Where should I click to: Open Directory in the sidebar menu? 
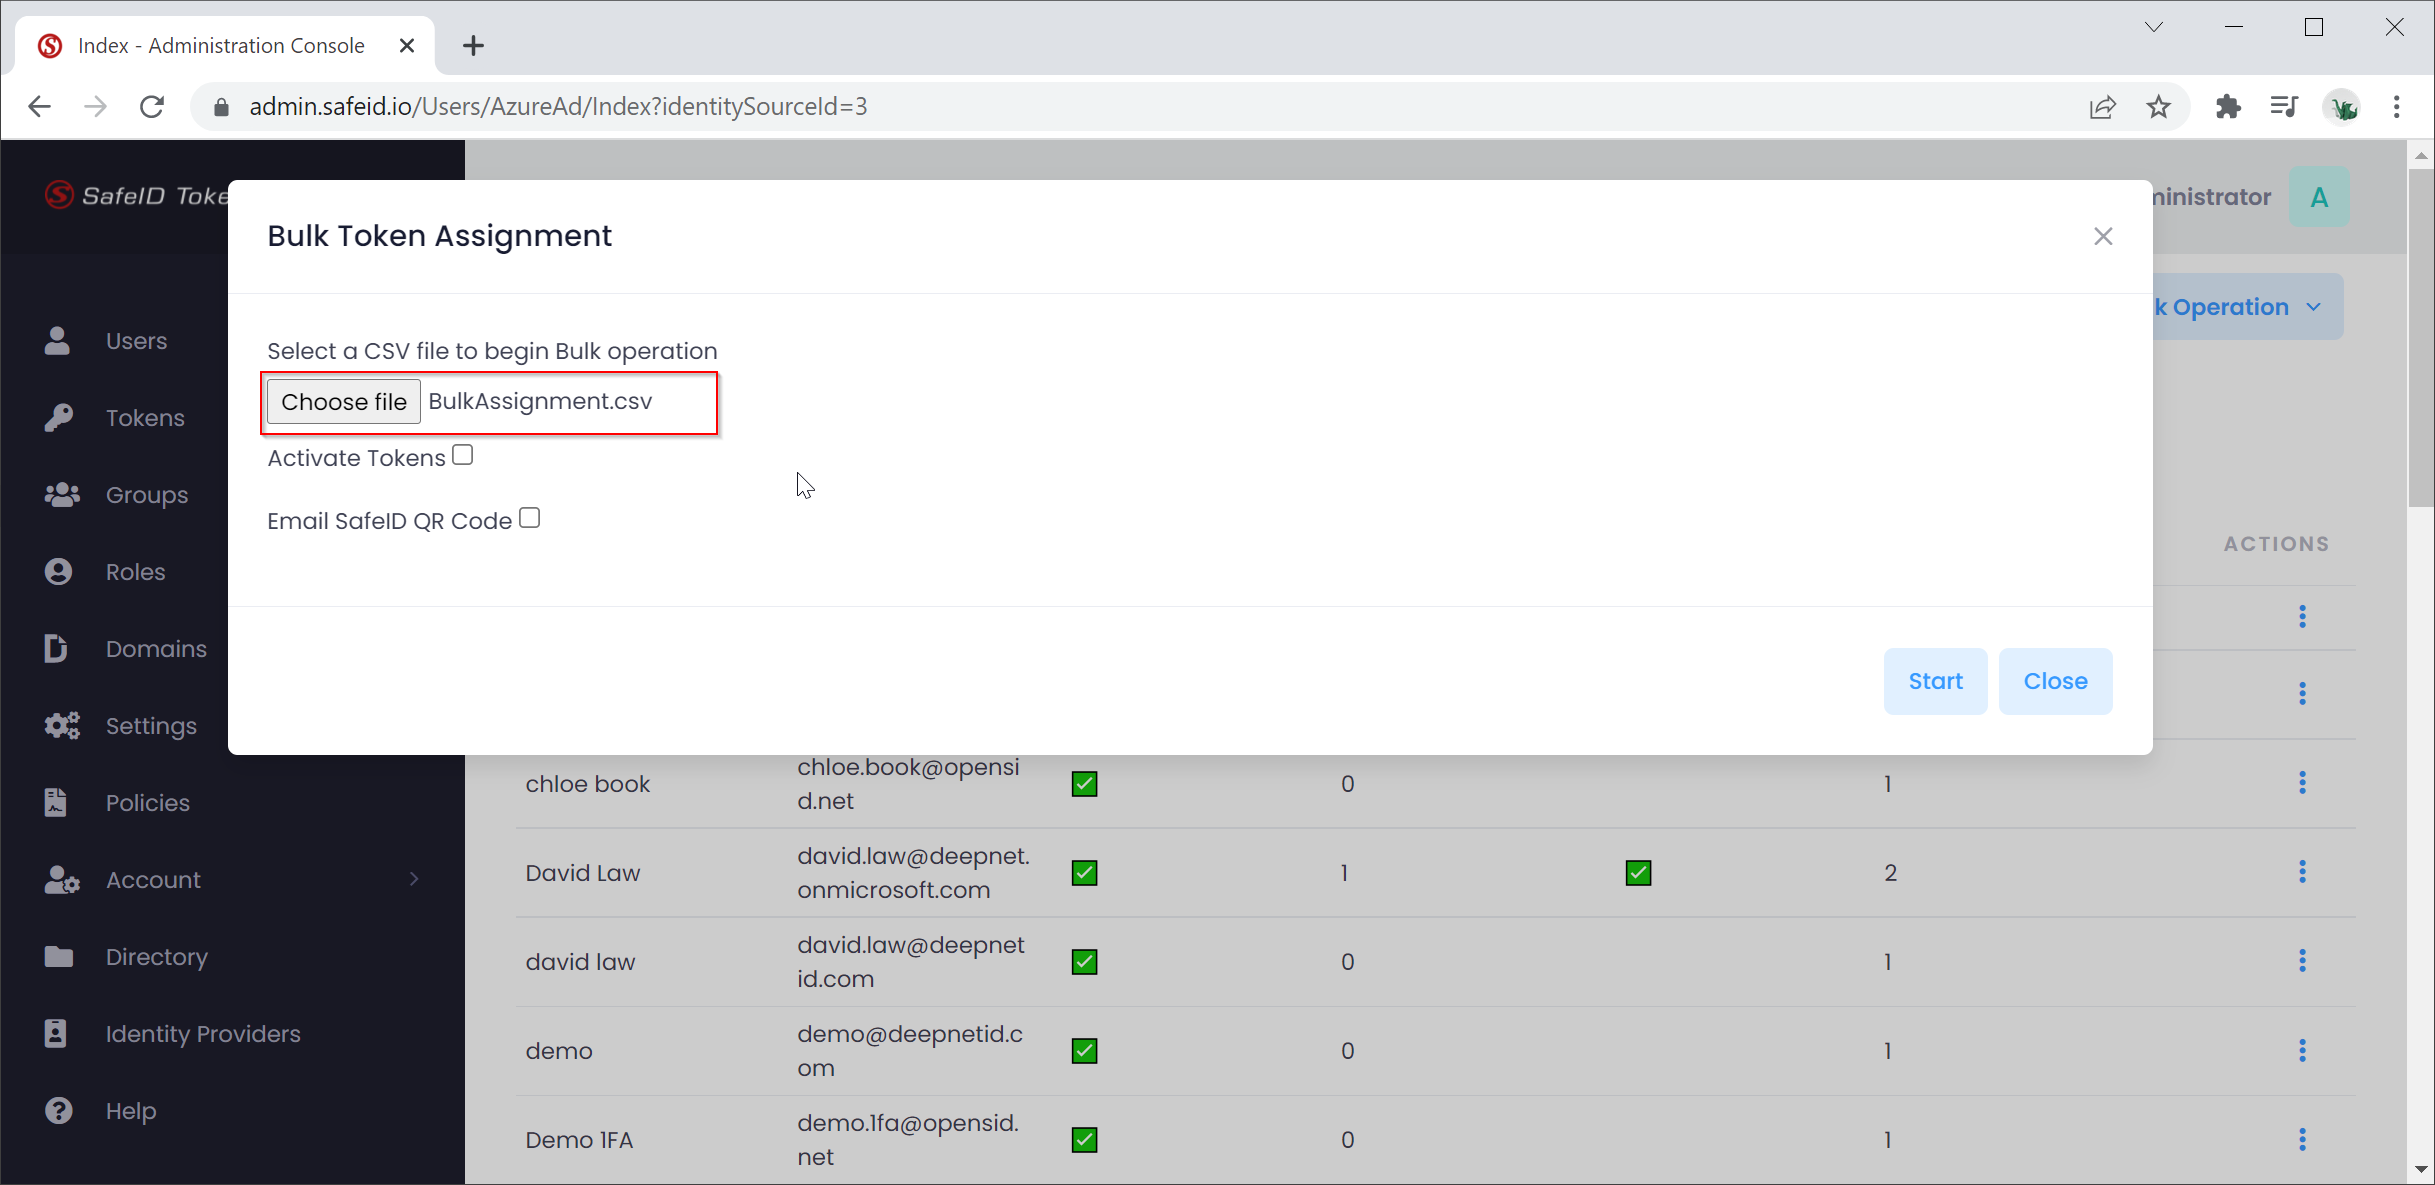tap(156, 956)
